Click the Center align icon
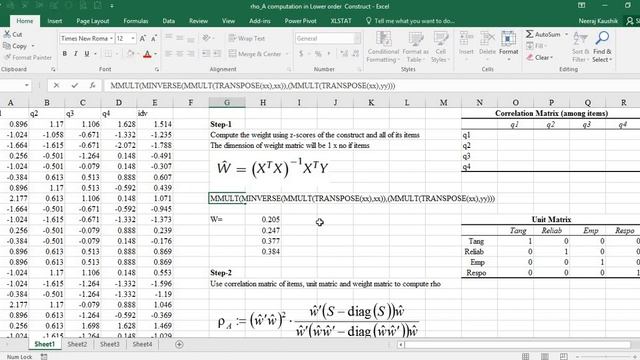 tap(180, 53)
